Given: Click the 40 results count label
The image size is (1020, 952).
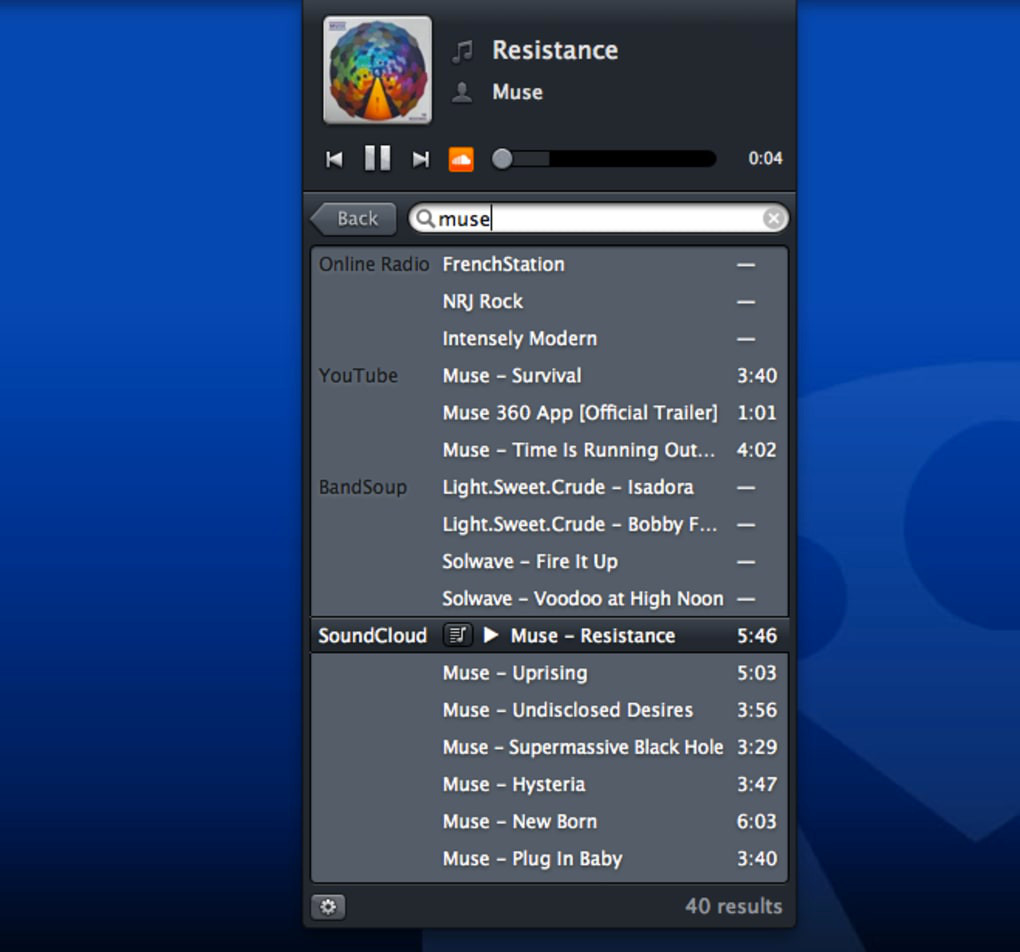Looking at the screenshot, I should 734,906.
